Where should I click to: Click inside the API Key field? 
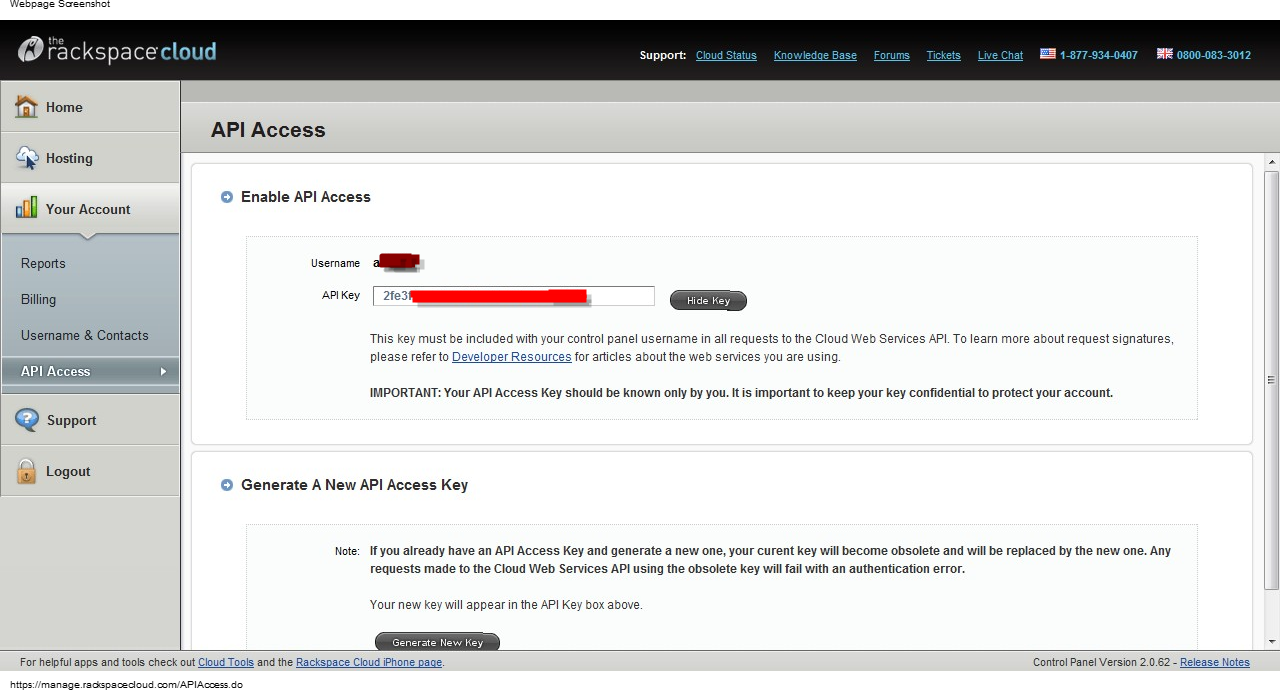(x=514, y=296)
